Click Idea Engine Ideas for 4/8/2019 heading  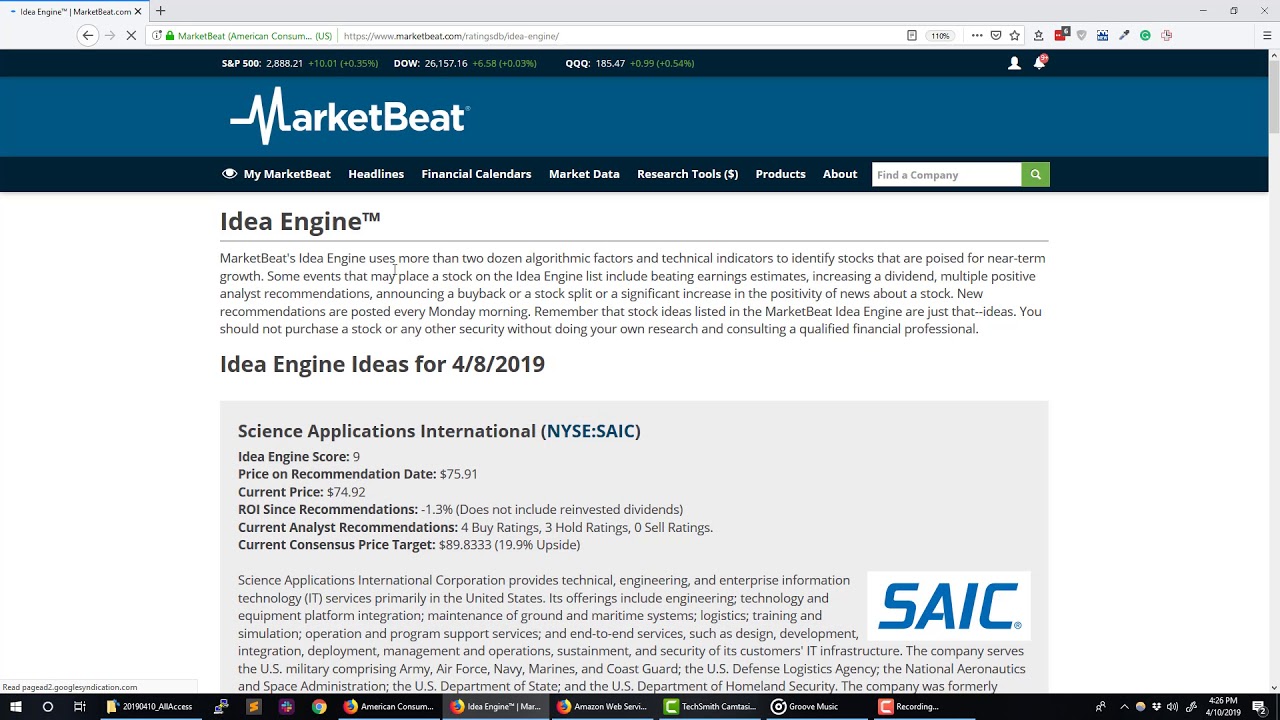coord(382,364)
